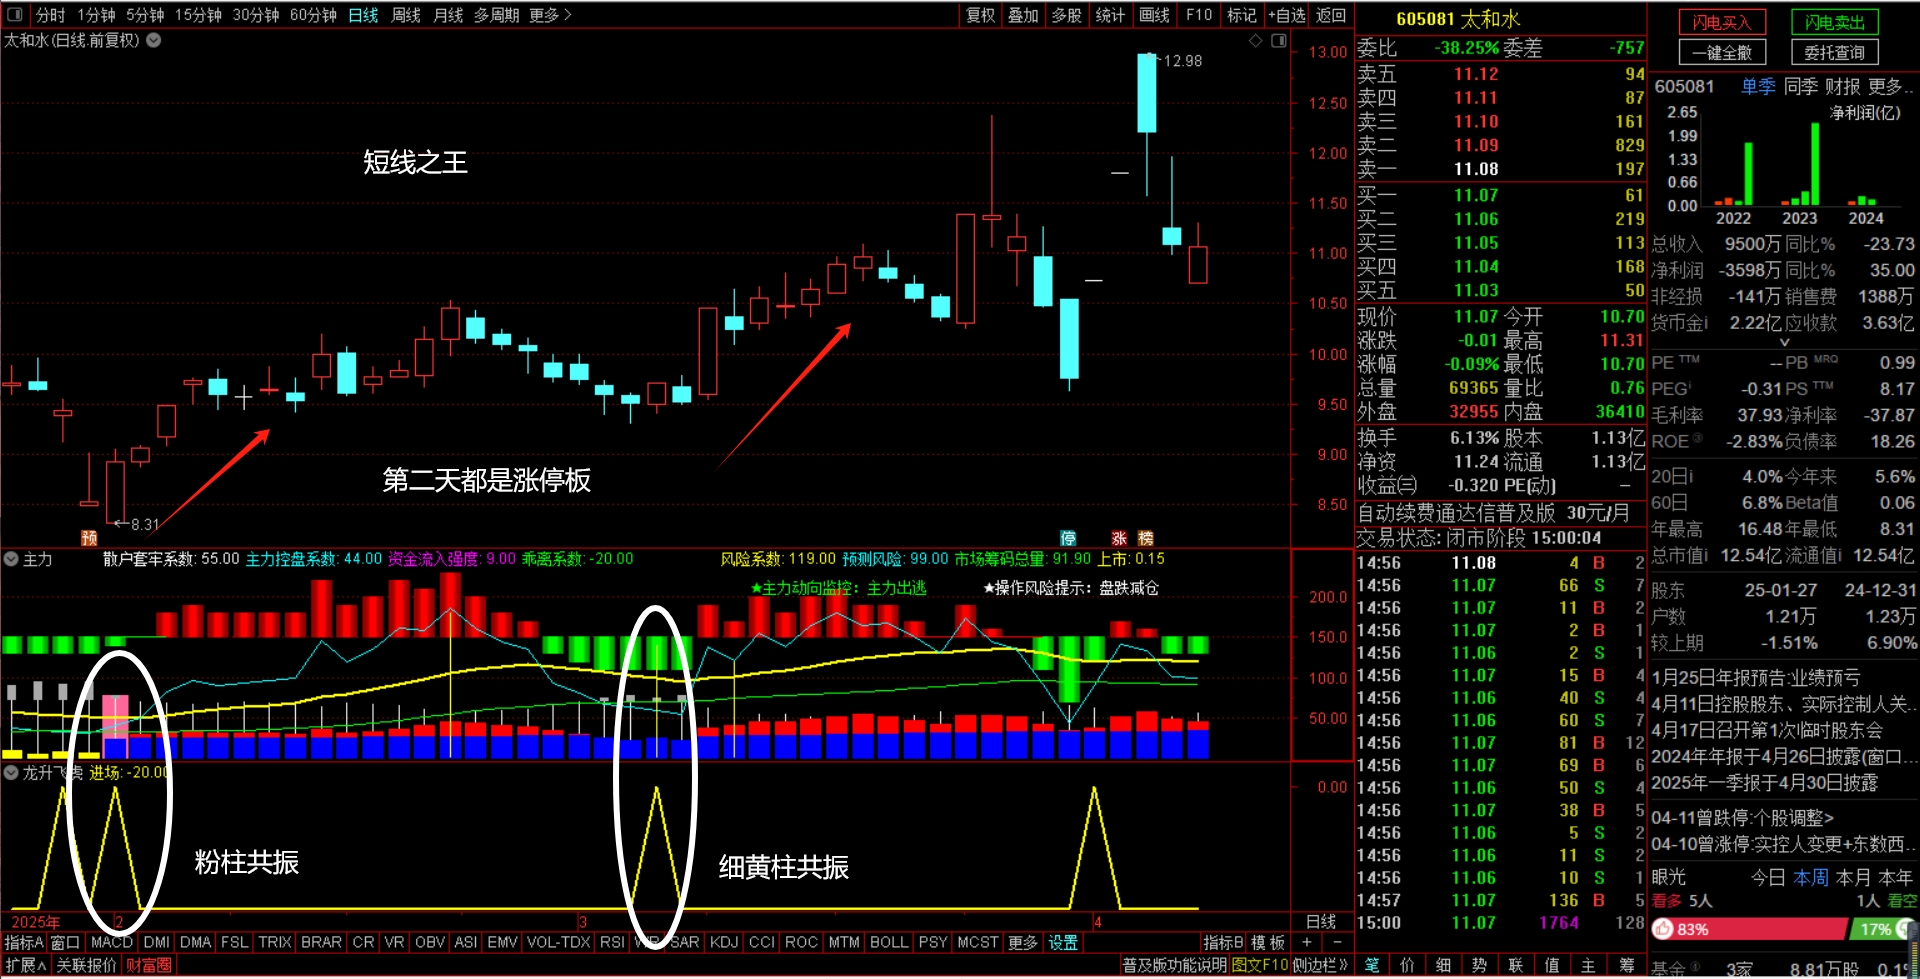The image size is (1920, 979).
Task: Click the 一键全撤 button
Action: (x=1722, y=52)
